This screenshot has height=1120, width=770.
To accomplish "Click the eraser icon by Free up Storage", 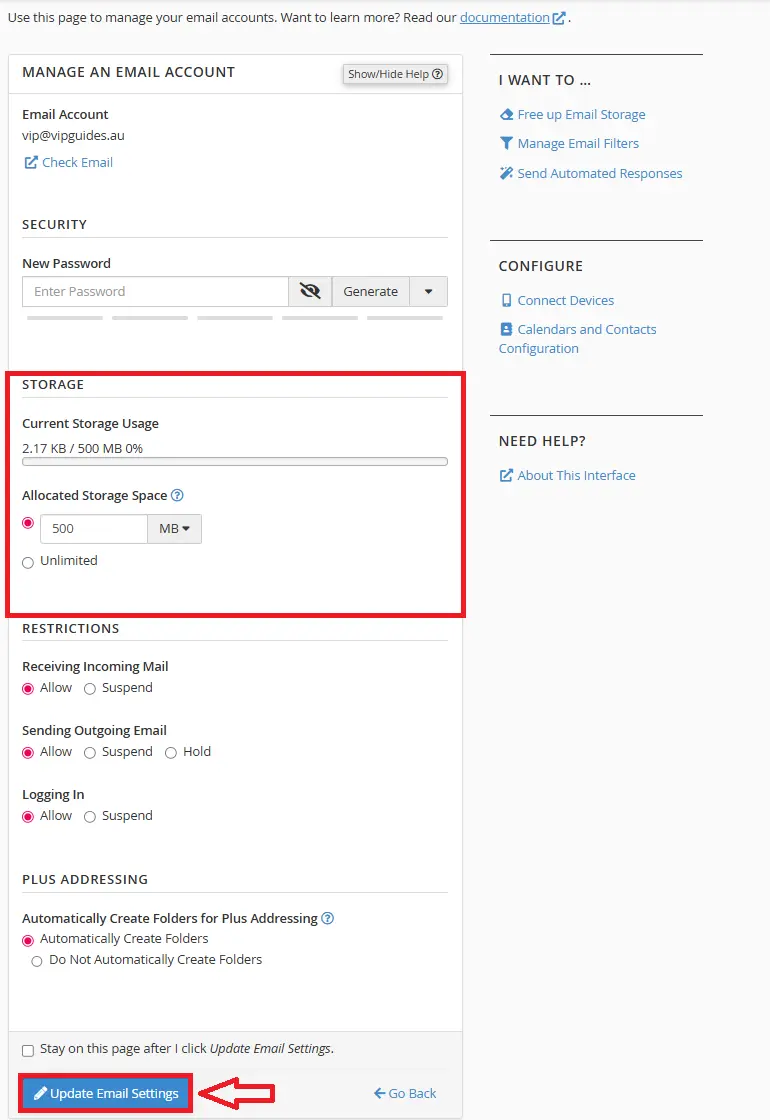I will [506, 114].
